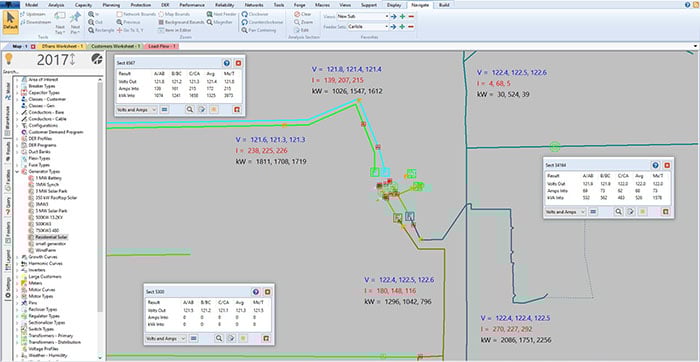Click the Voltage Profiles tree item
The image size is (700, 362).
coord(43,349)
